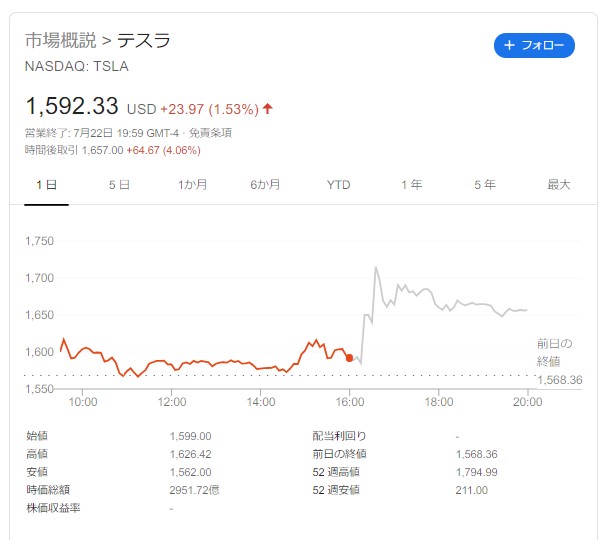Click the red closing price dot on chart
The height and width of the screenshot is (540, 613).
[350, 358]
